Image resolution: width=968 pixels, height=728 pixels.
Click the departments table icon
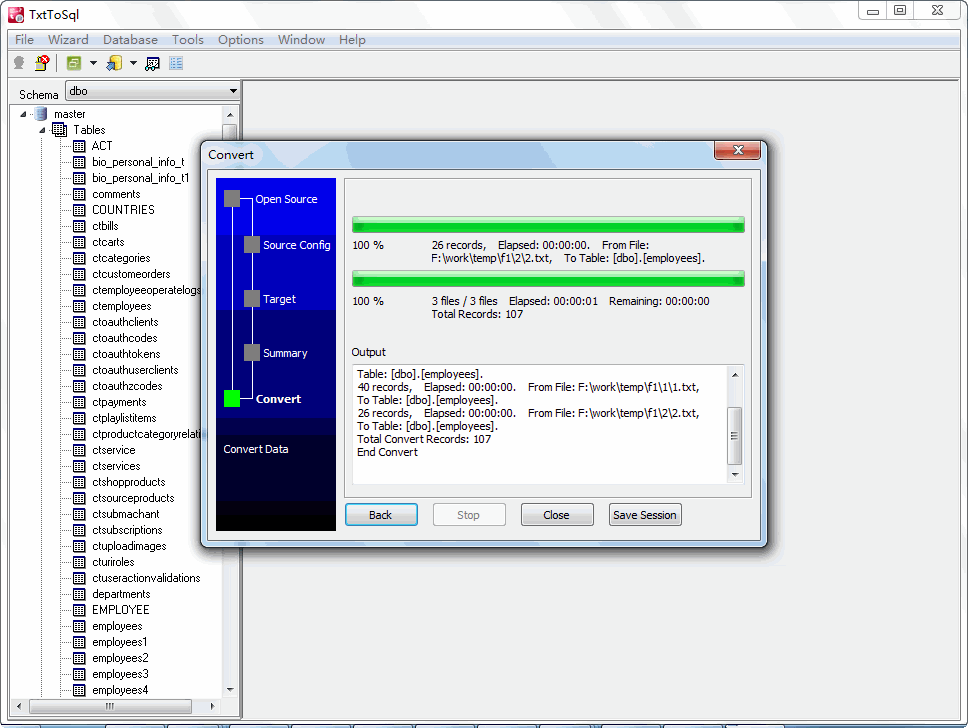coord(79,595)
